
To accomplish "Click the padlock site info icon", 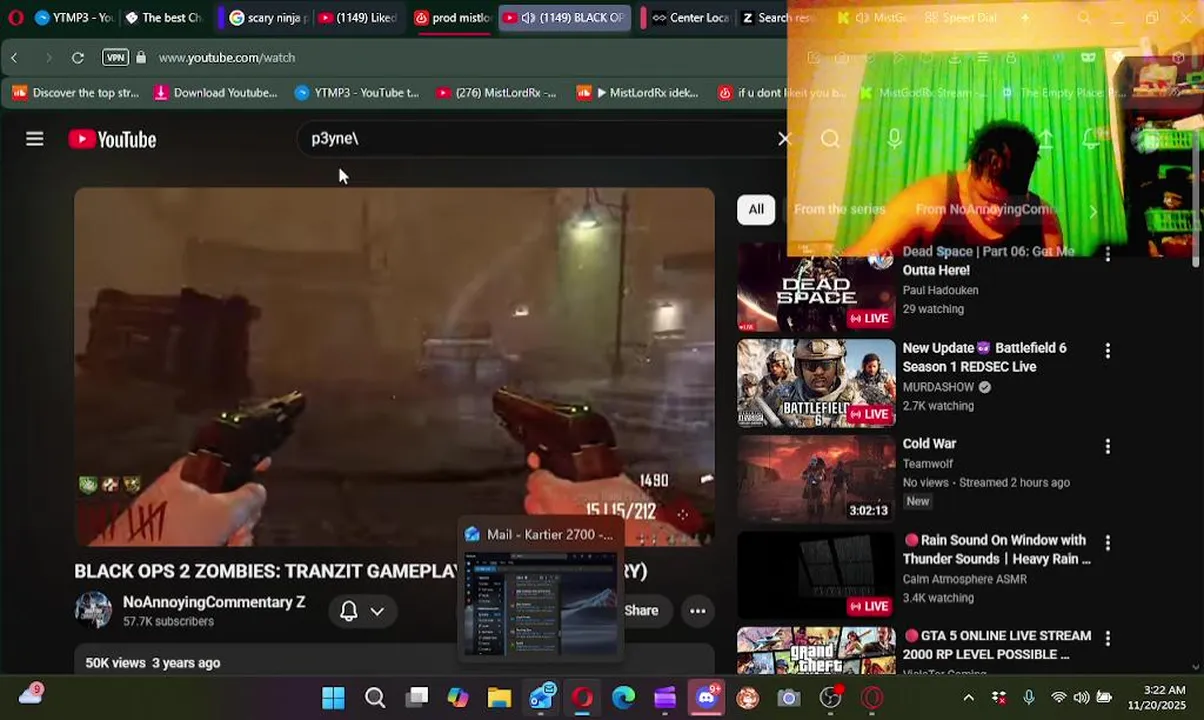I will point(141,58).
